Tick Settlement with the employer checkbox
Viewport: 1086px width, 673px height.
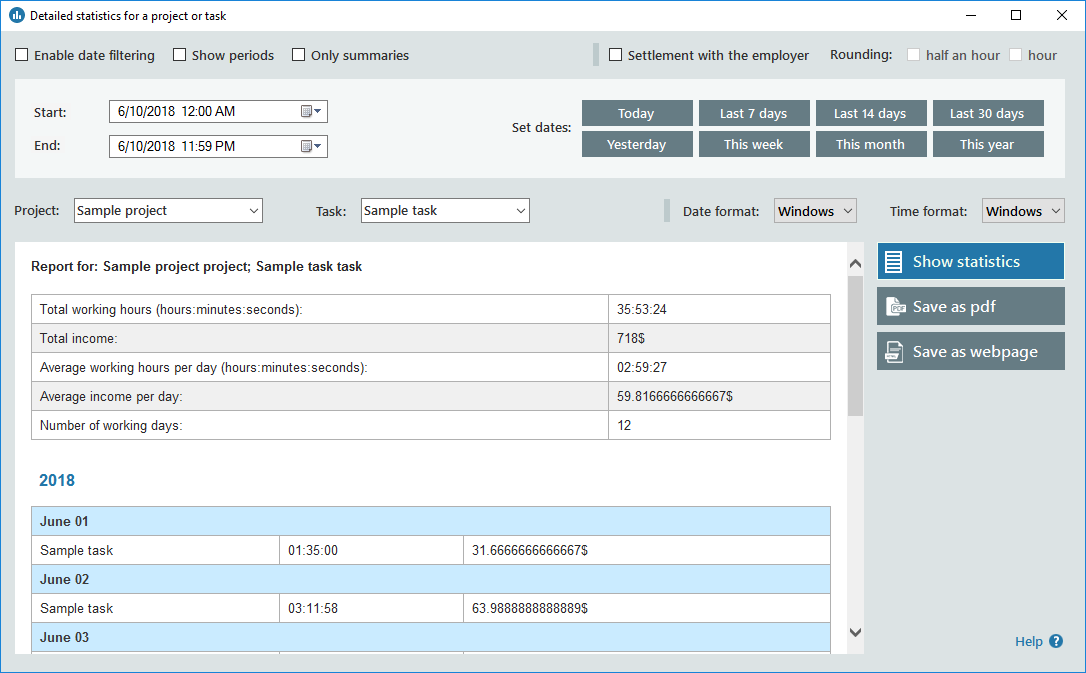click(616, 56)
